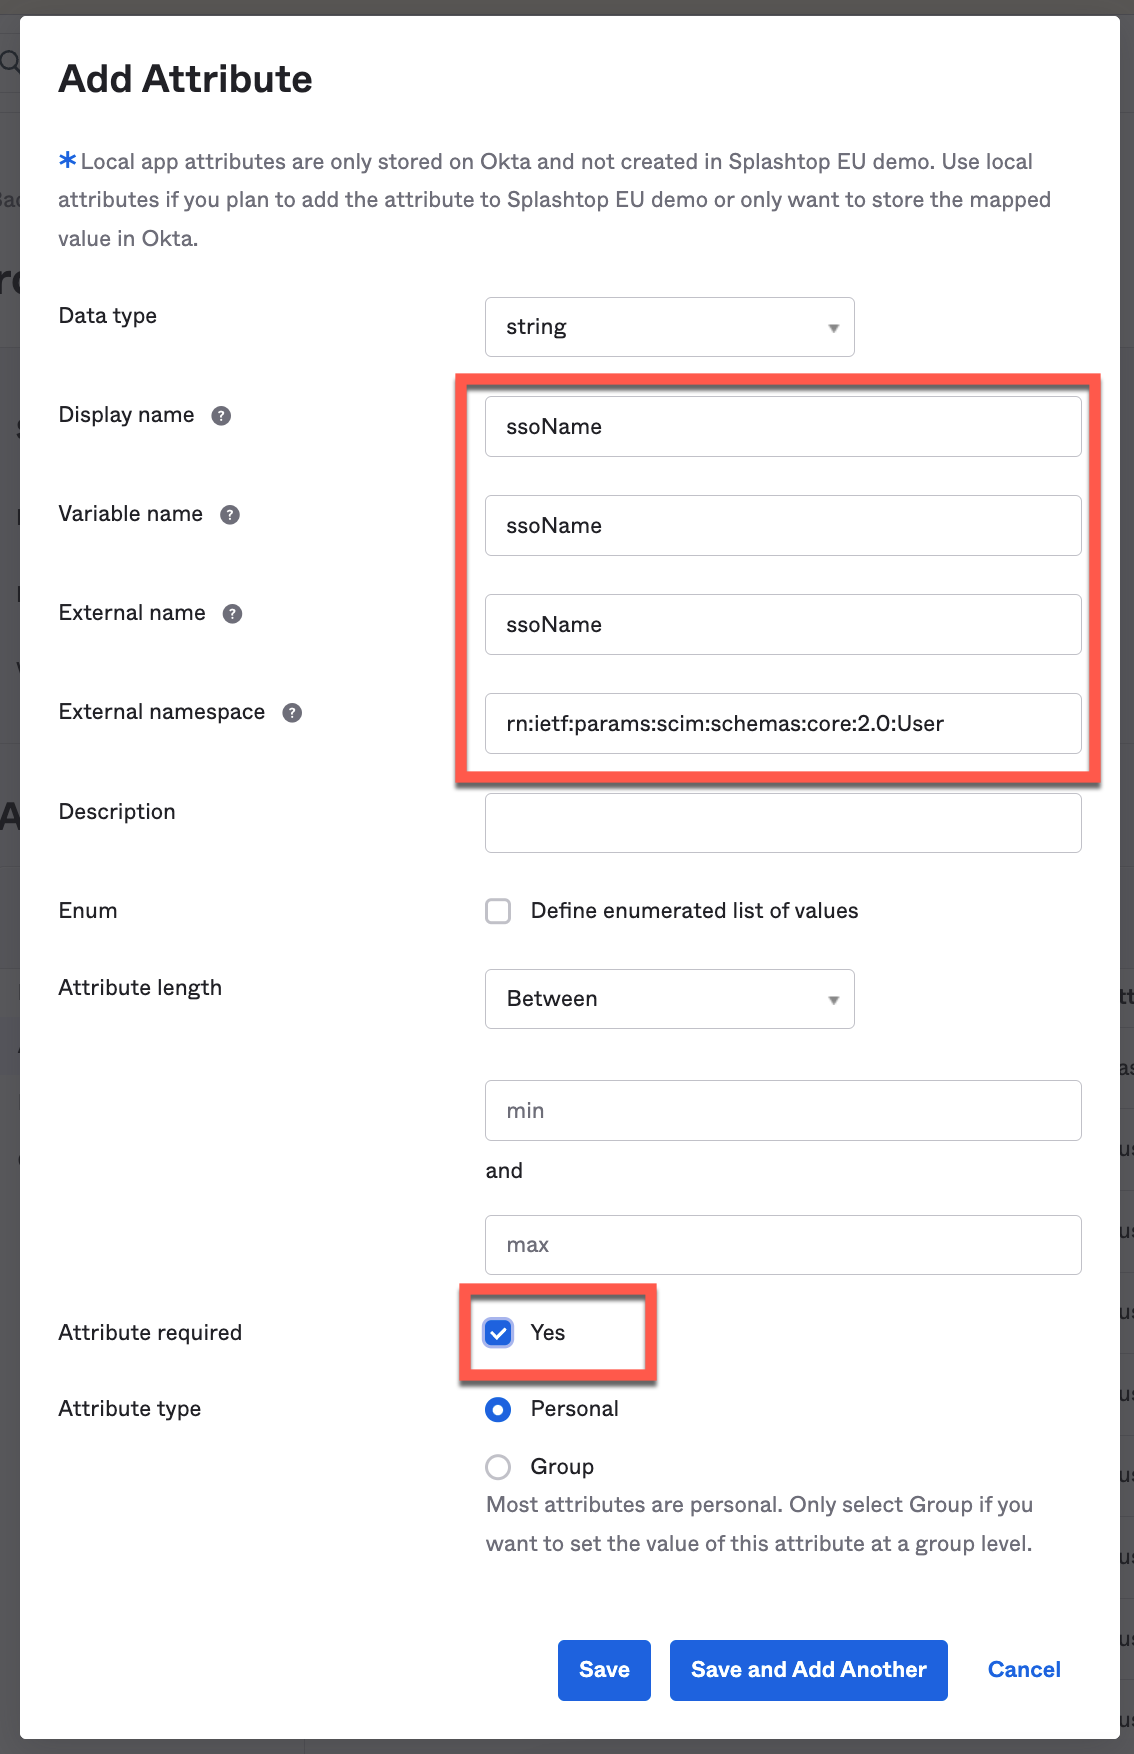Check Define enumerated list of values

pyautogui.click(x=498, y=911)
